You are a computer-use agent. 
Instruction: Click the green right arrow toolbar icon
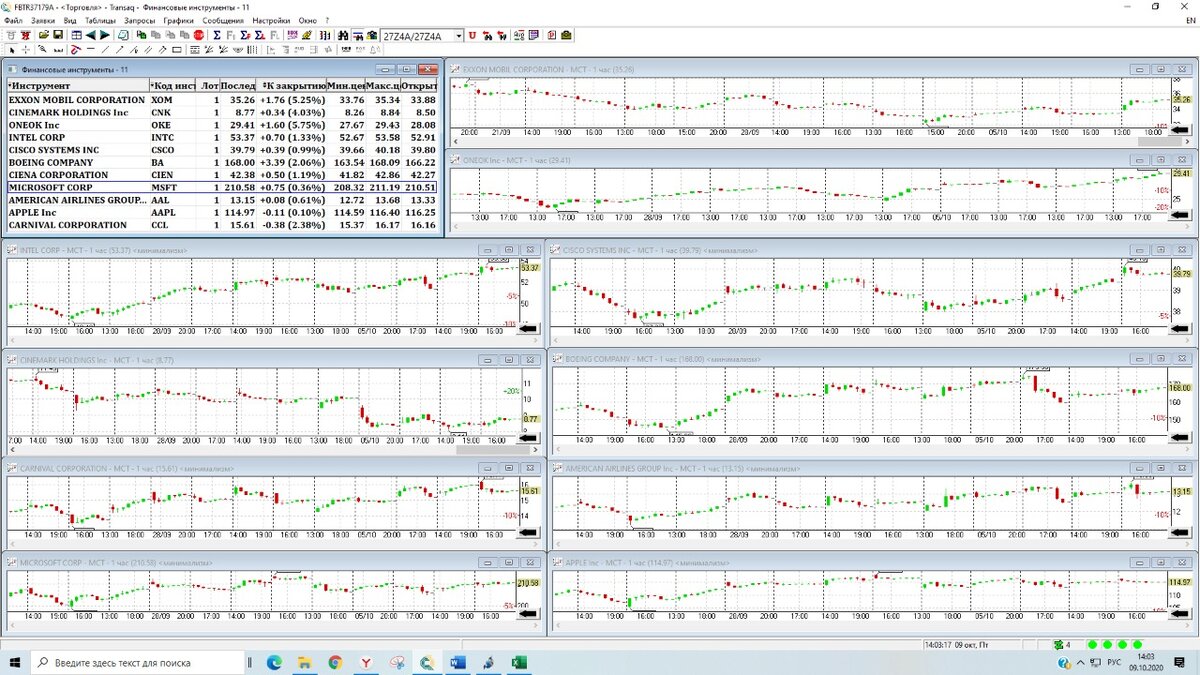(x=105, y=35)
